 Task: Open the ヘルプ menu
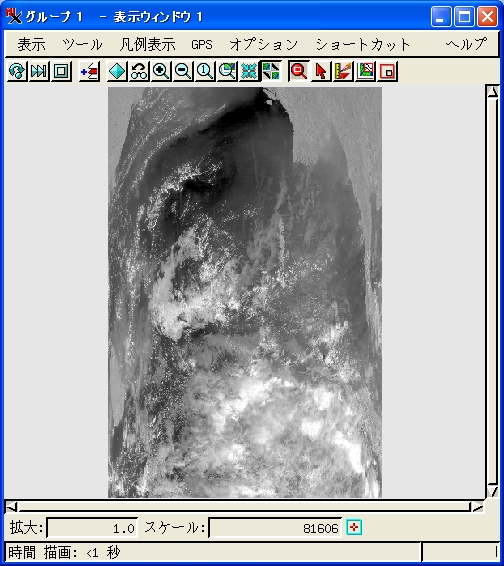click(x=466, y=44)
